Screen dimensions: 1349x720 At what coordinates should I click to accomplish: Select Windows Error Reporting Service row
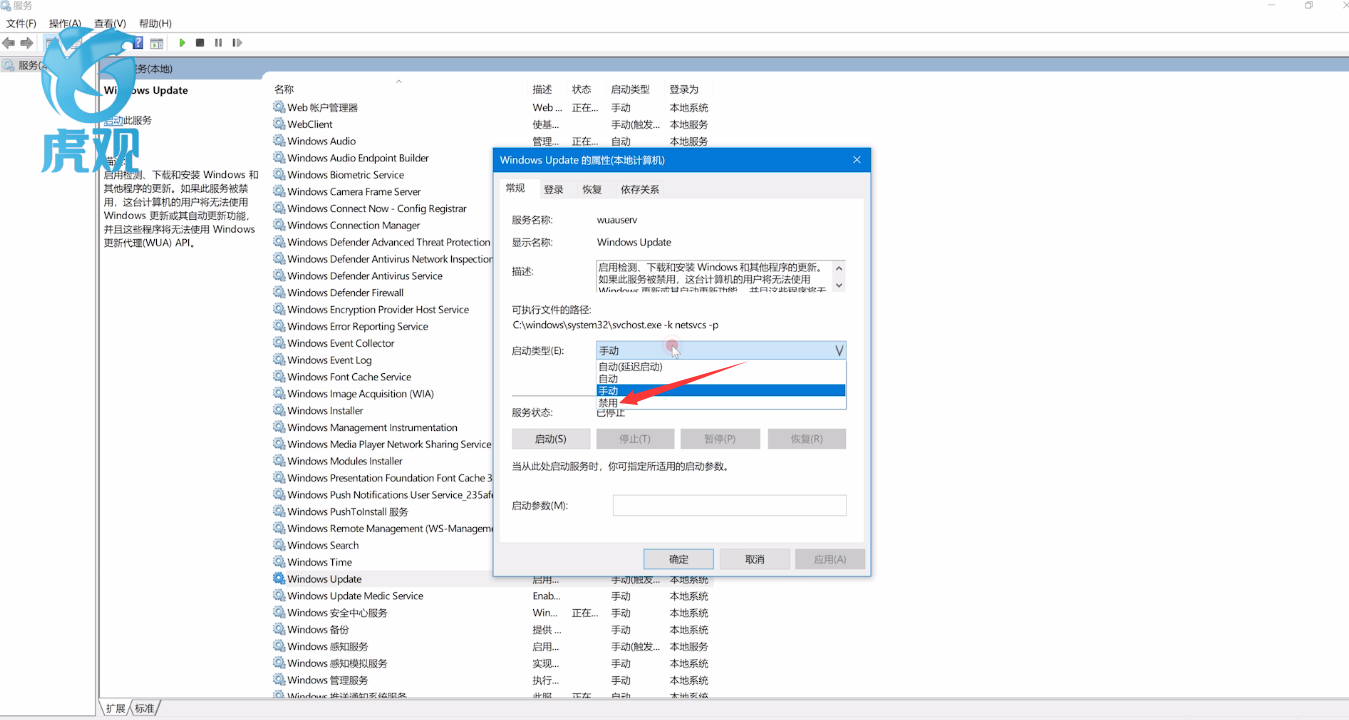358,327
